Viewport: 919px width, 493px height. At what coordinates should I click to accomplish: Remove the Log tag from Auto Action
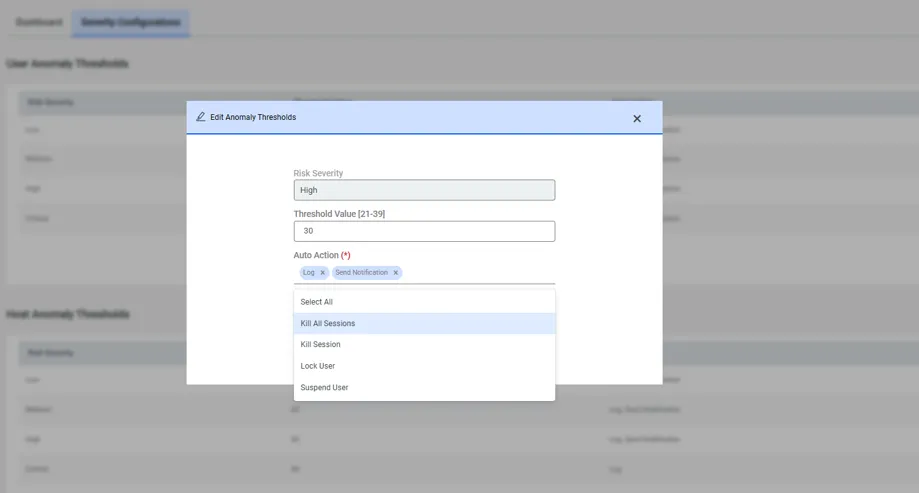point(322,273)
